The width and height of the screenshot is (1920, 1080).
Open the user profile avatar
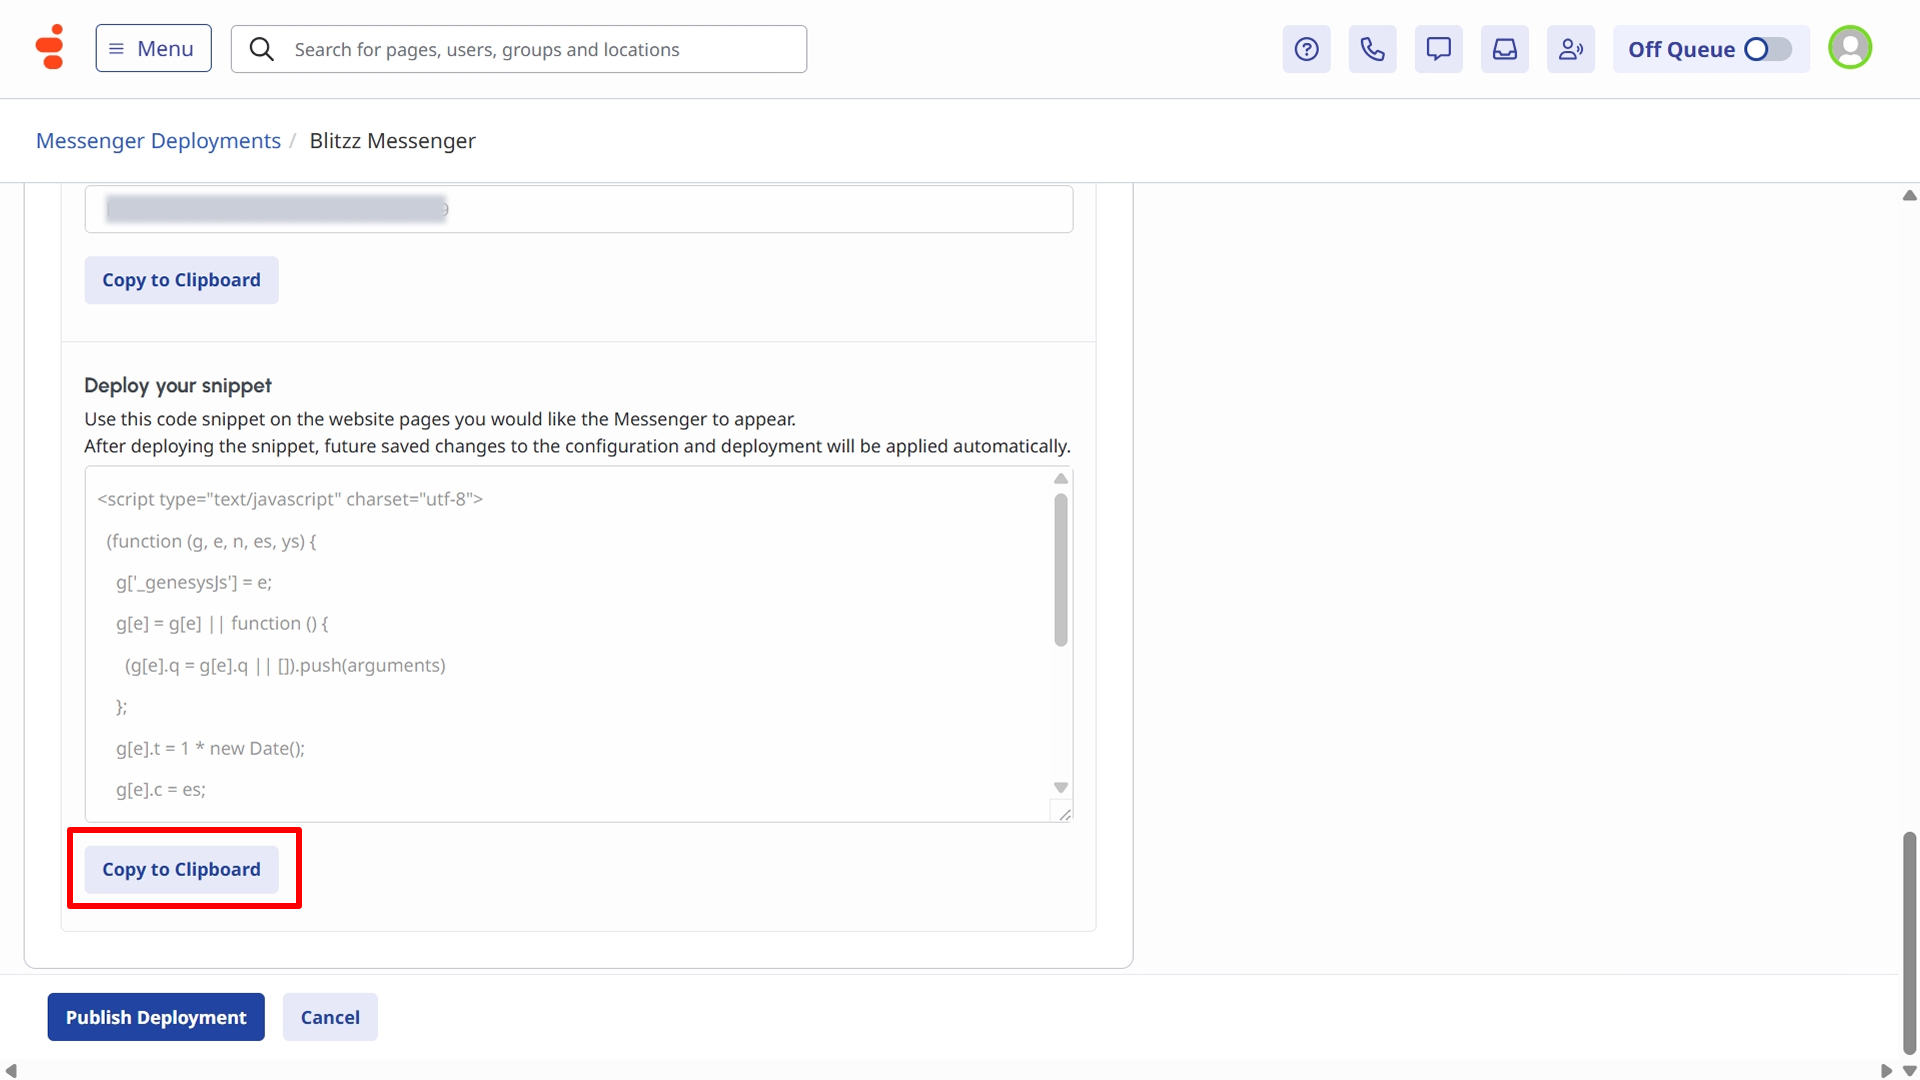[x=1849, y=48]
